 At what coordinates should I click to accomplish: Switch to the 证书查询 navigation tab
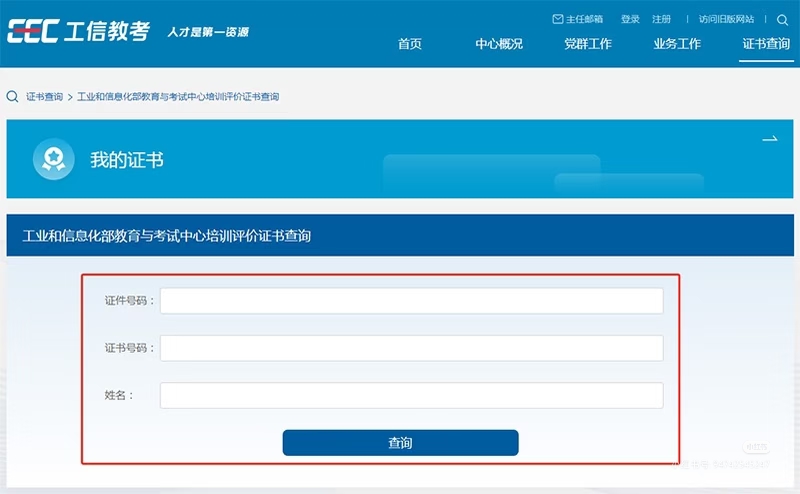pyautogui.click(x=766, y=44)
